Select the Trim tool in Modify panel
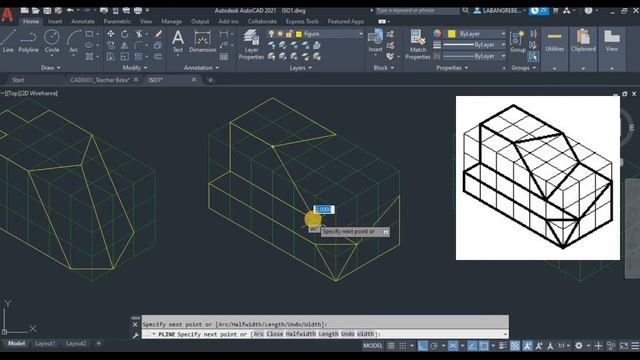Image resolution: width=640 pixels, height=360 pixels. click(x=139, y=34)
